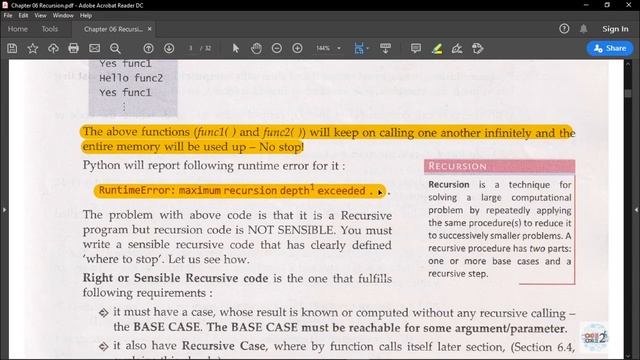Expand the left navigation pane arrow

point(4,210)
